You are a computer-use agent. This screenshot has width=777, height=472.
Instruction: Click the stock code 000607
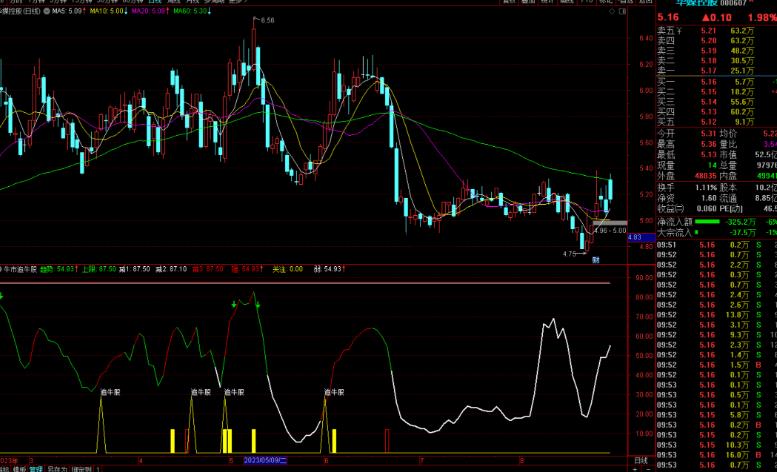(733, 3)
